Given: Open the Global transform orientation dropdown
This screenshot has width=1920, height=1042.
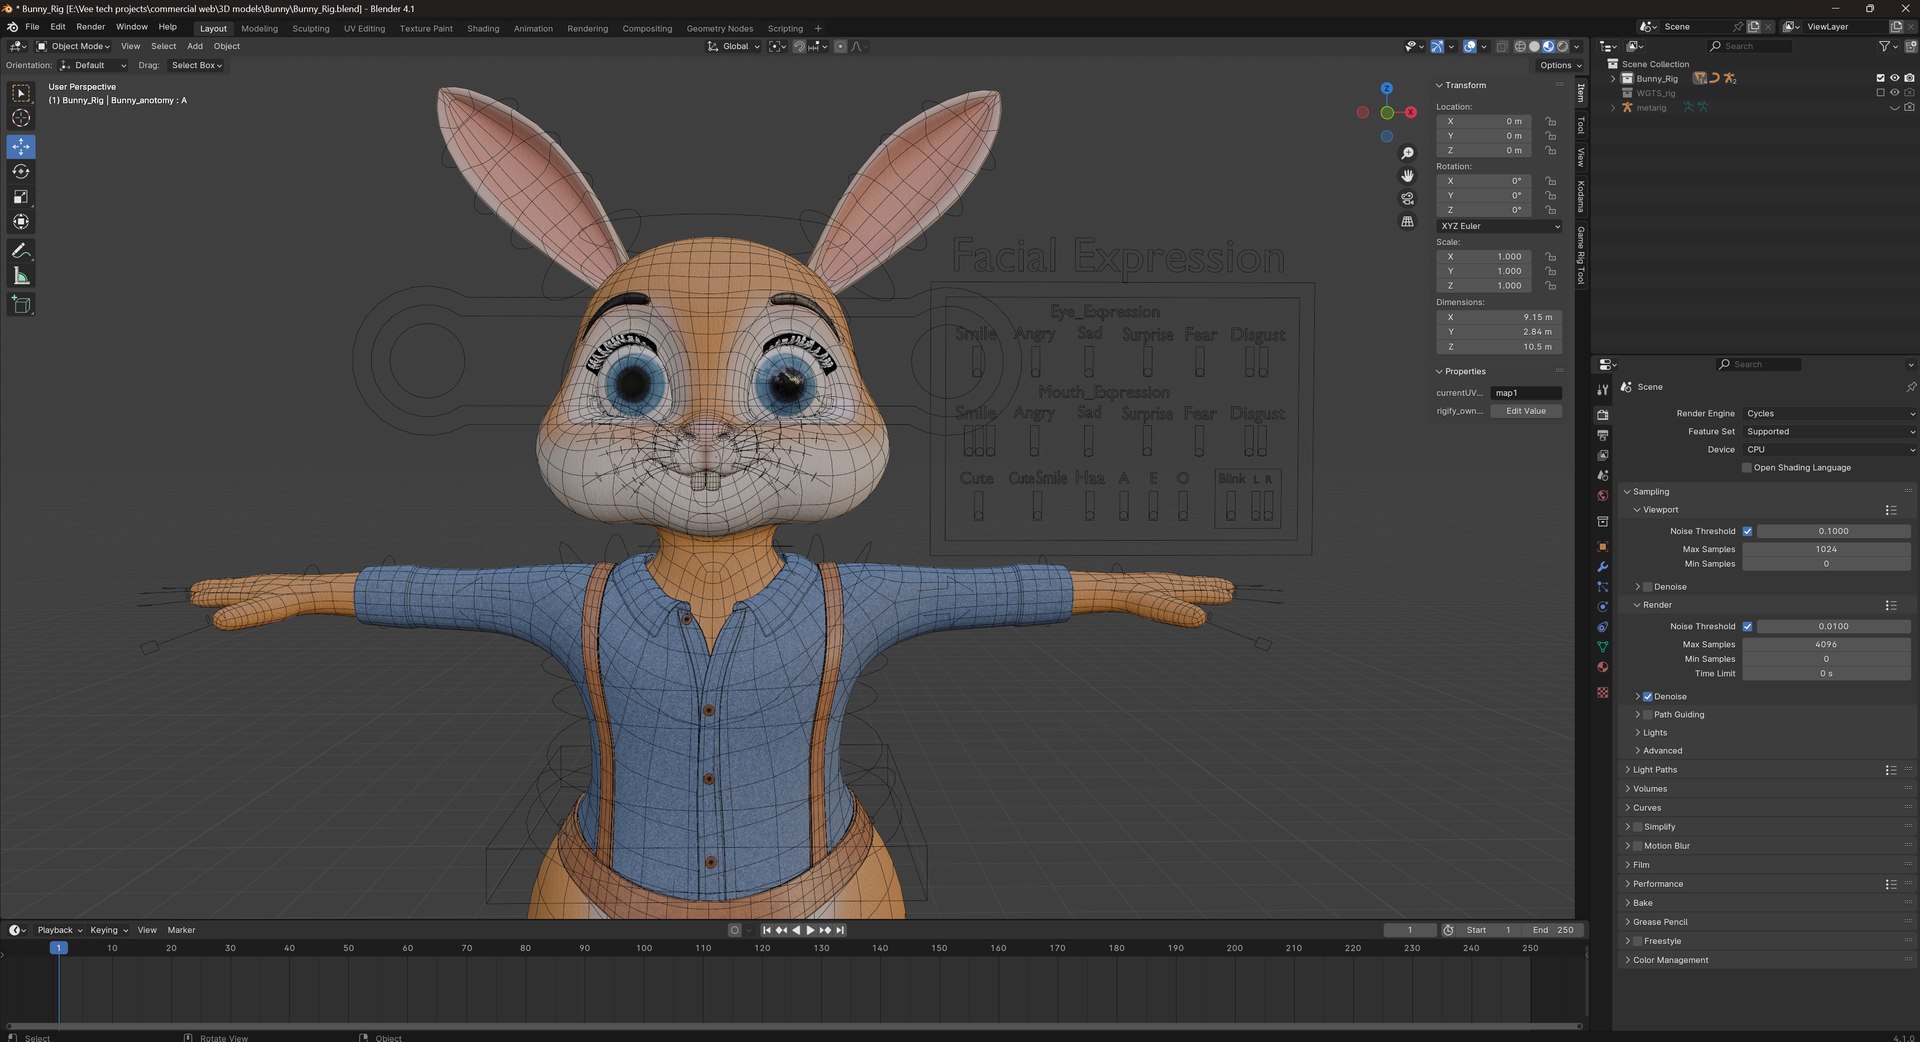Looking at the screenshot, I should [x=733, y=46].
